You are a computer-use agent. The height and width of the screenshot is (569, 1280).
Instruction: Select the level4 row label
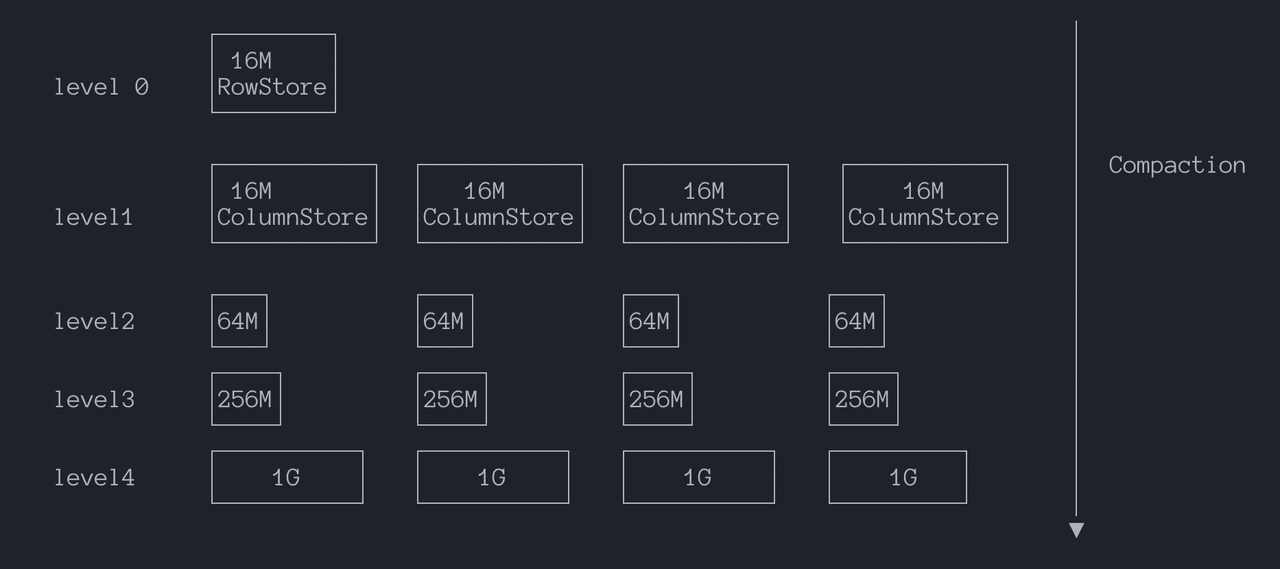pos(93,477)
